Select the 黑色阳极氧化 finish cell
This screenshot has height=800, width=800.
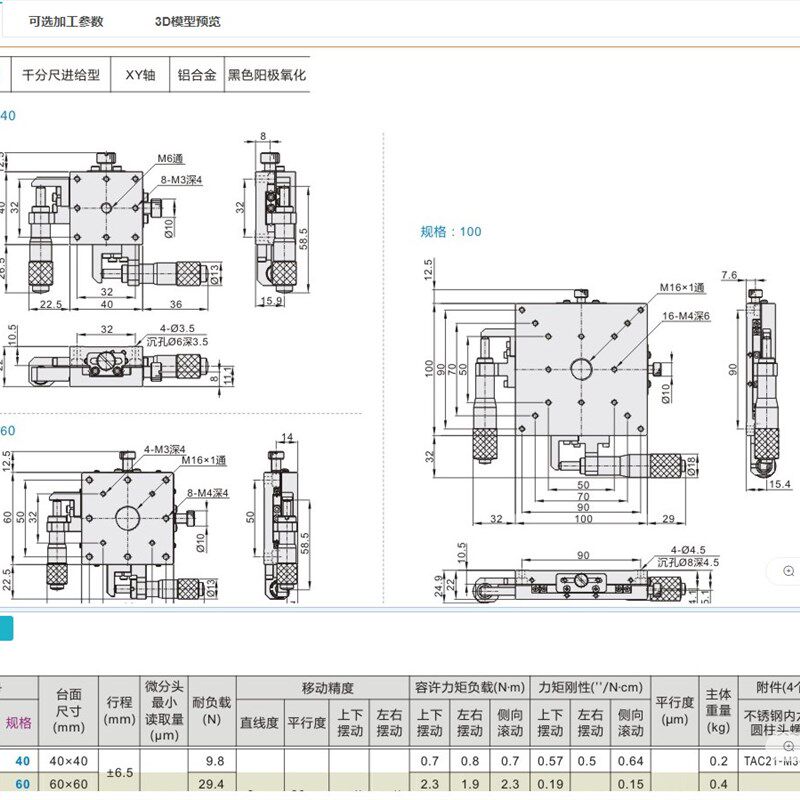coord(267,75)
